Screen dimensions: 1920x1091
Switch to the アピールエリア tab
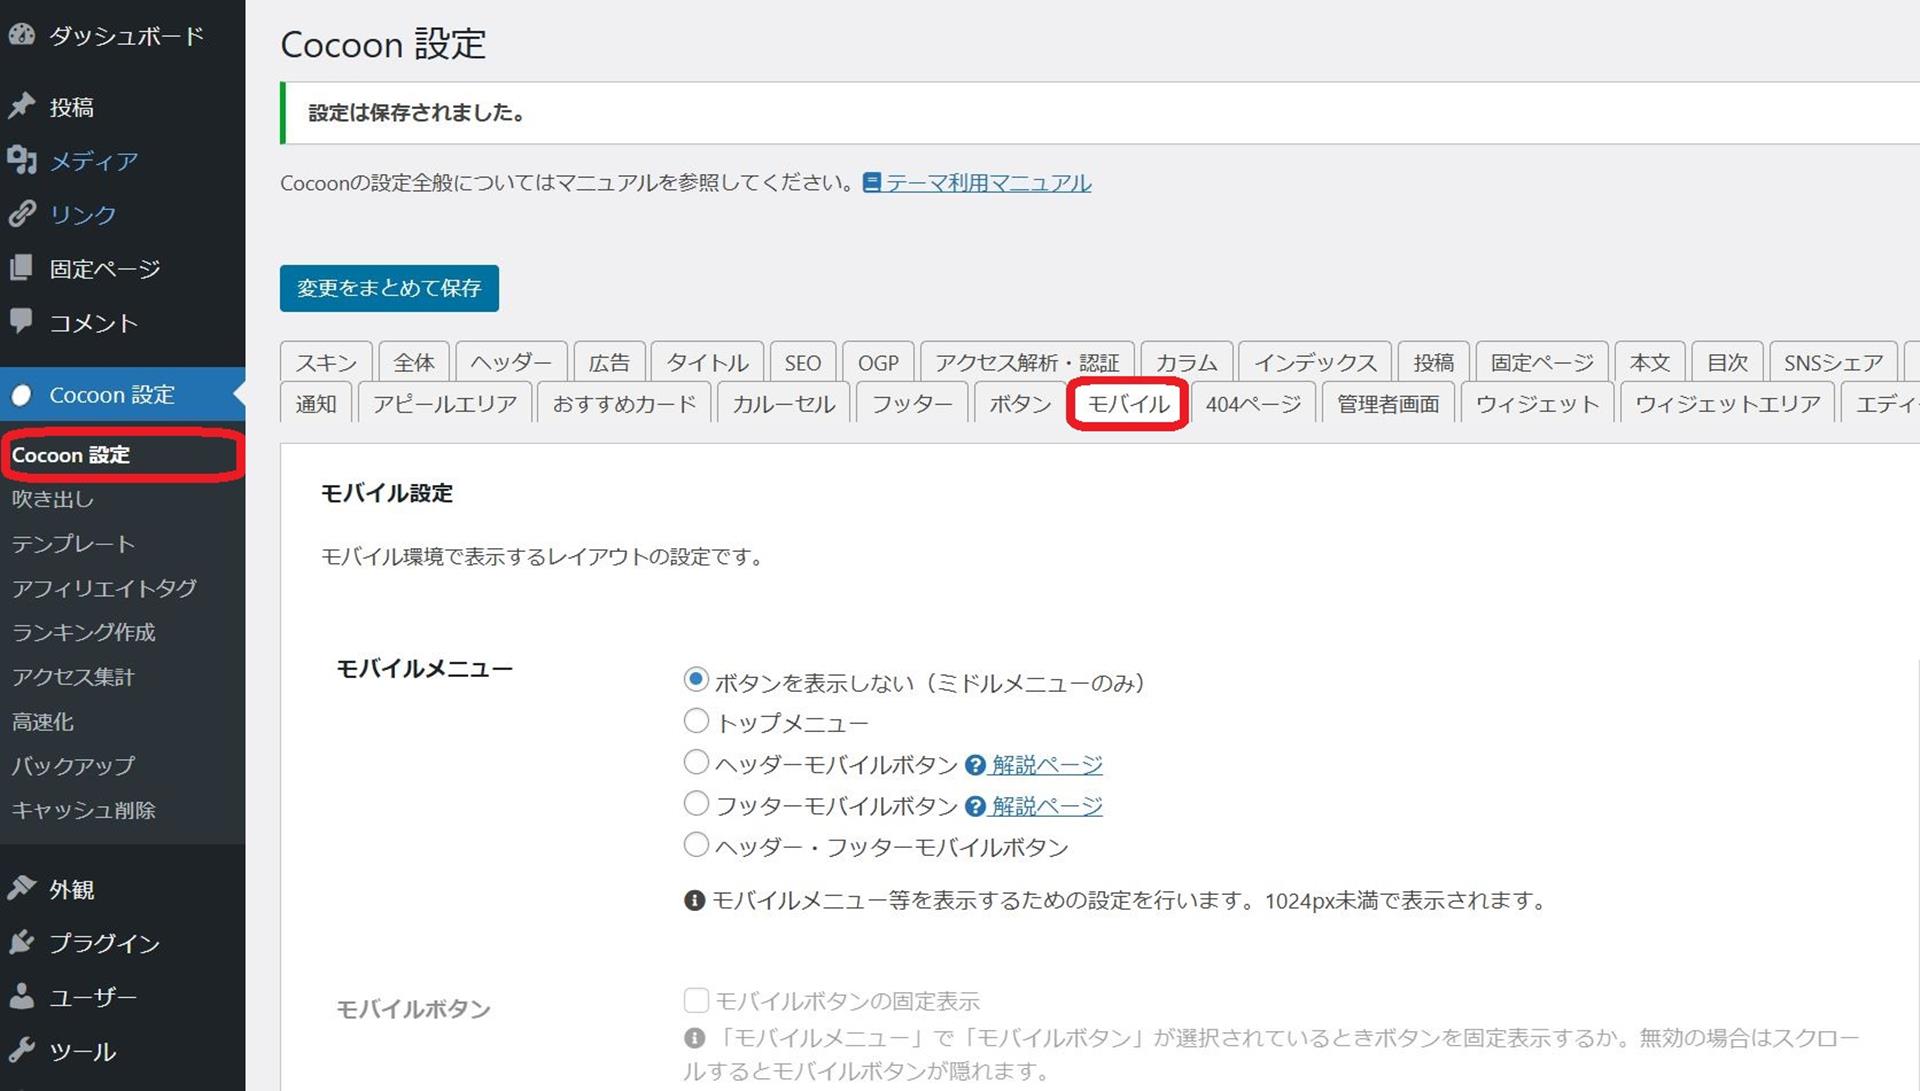[x=444, y=403]
